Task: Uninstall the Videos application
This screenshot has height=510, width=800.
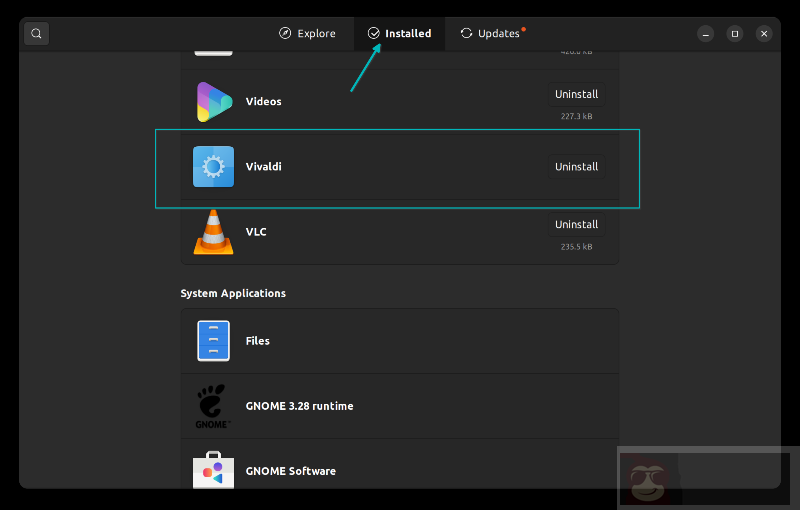Action: (x=577, y=94)
